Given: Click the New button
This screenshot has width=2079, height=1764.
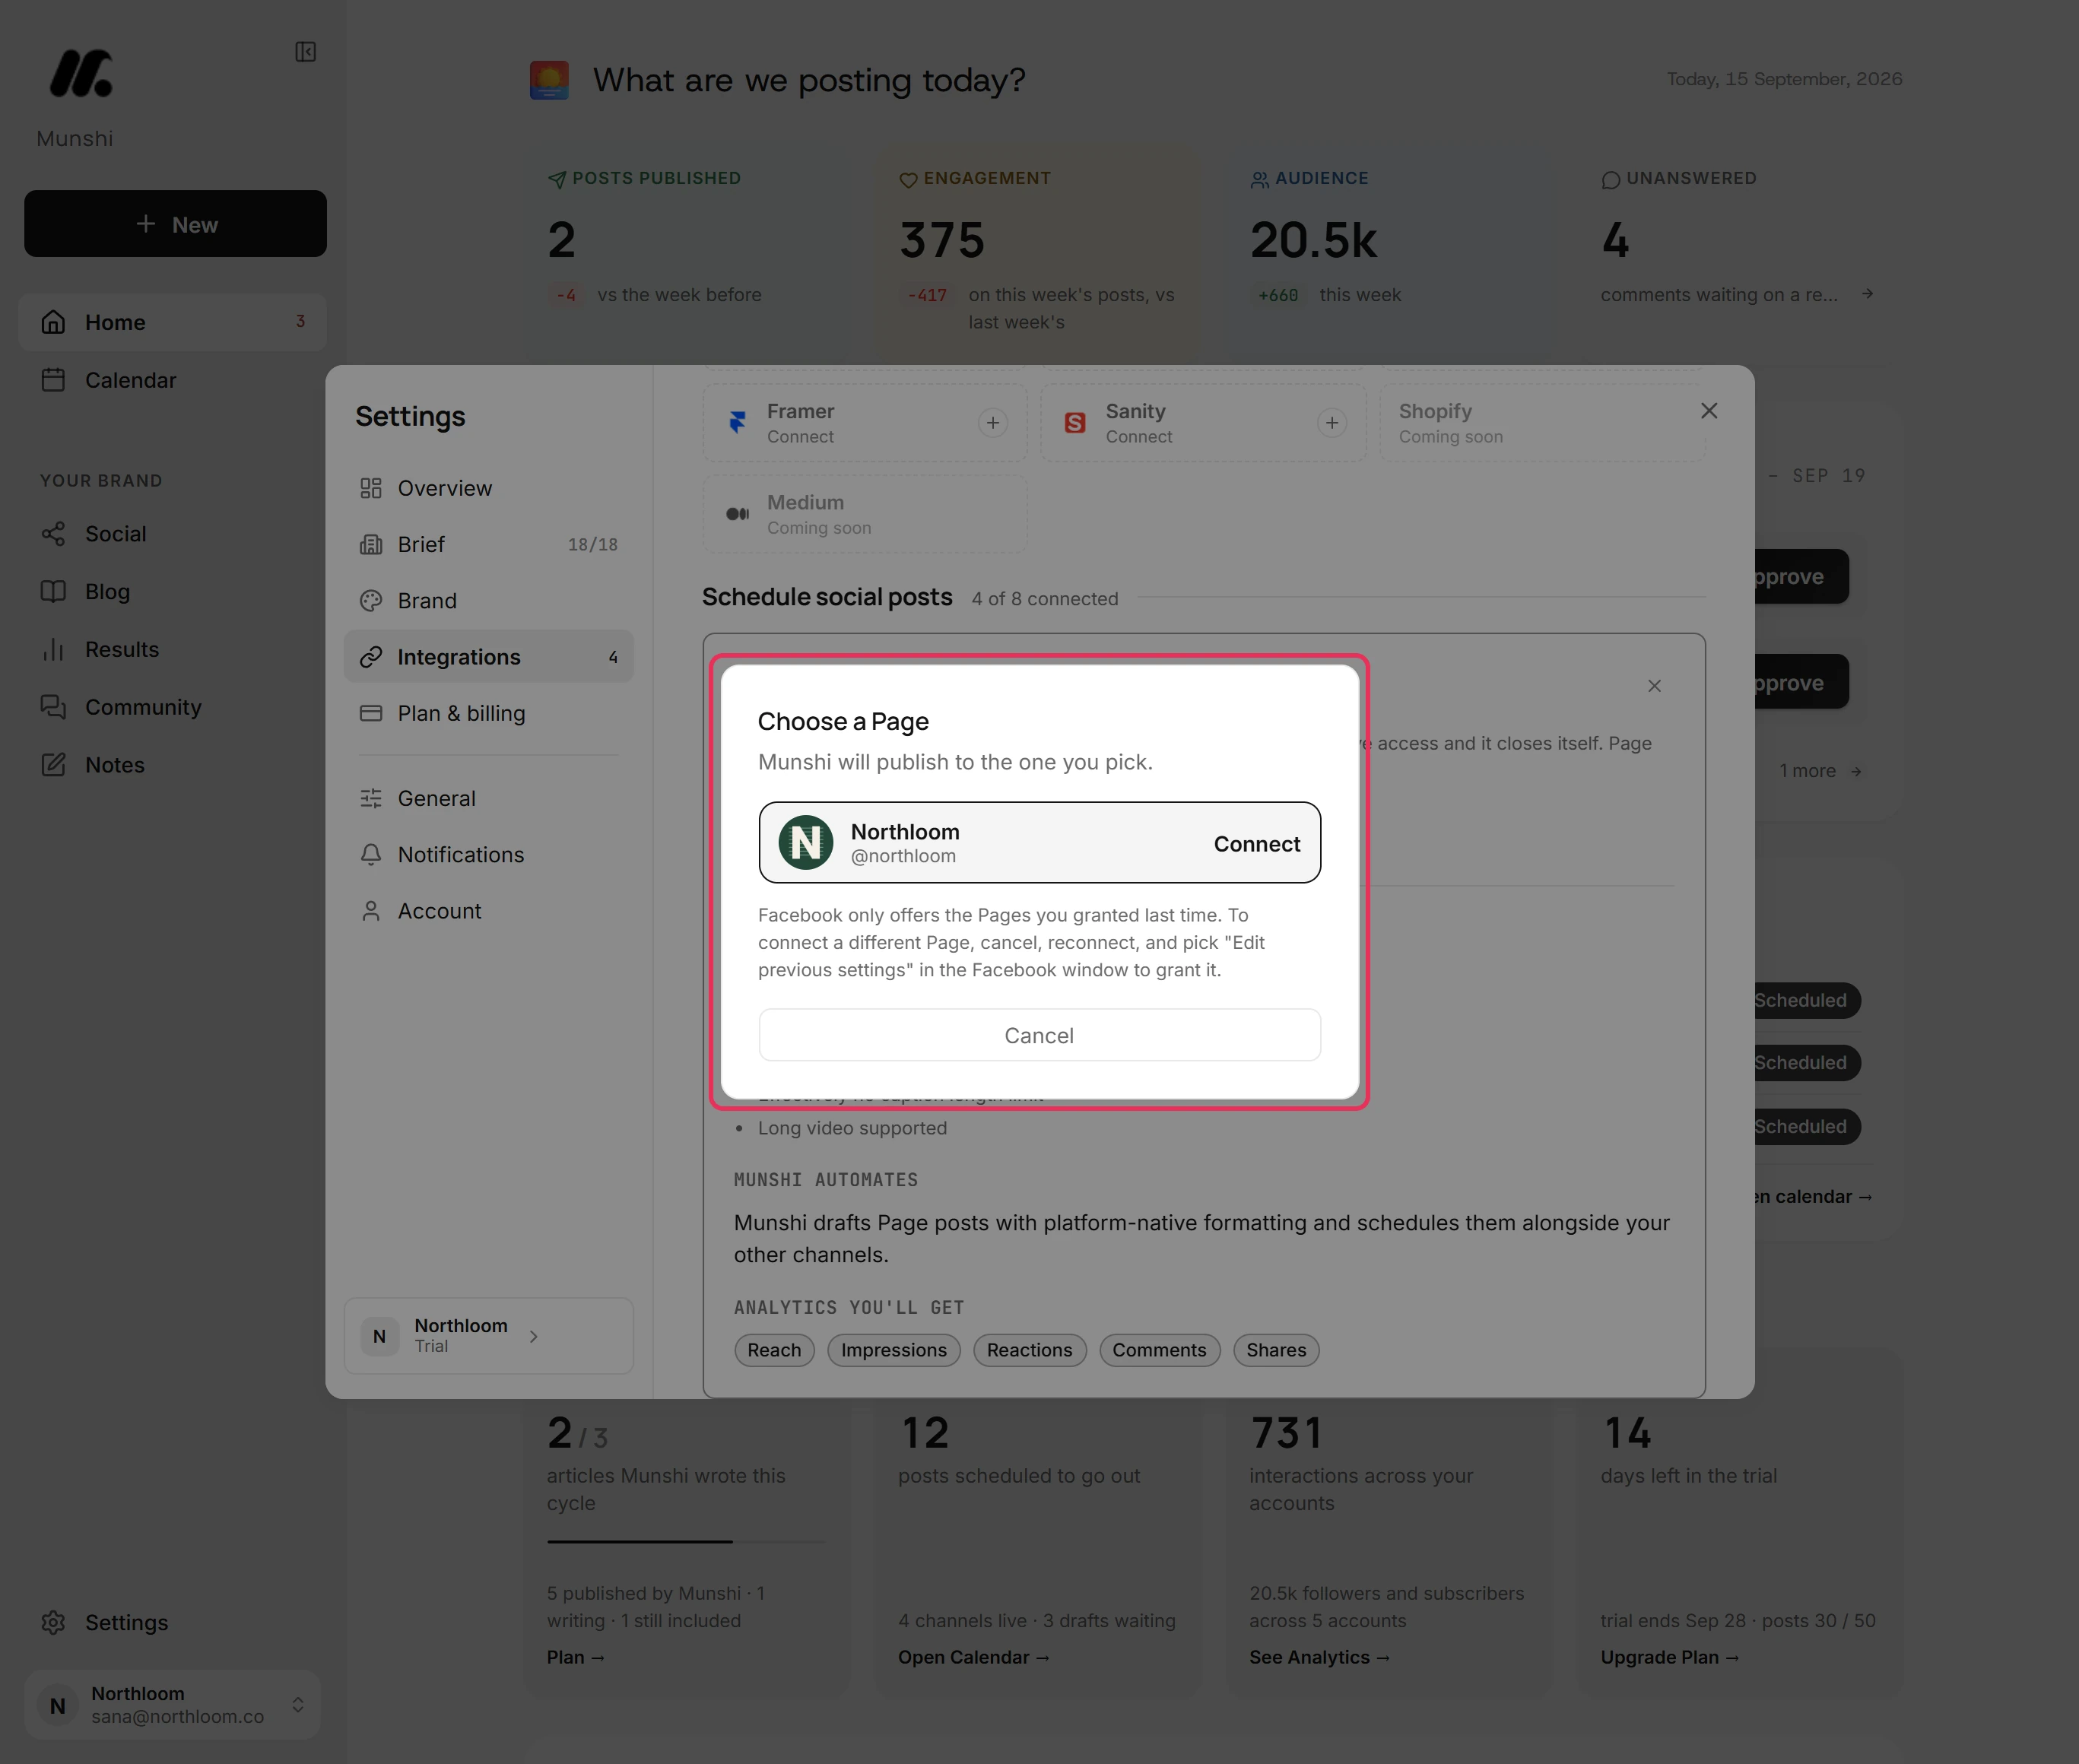Looking at the screenshot, I should click(x=175, y=224).
